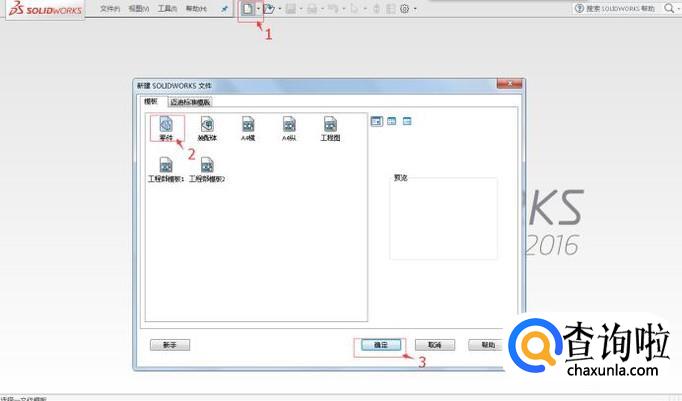The image size is (682, 401).
Task: Open the 视图 menu
Action: 139,9
